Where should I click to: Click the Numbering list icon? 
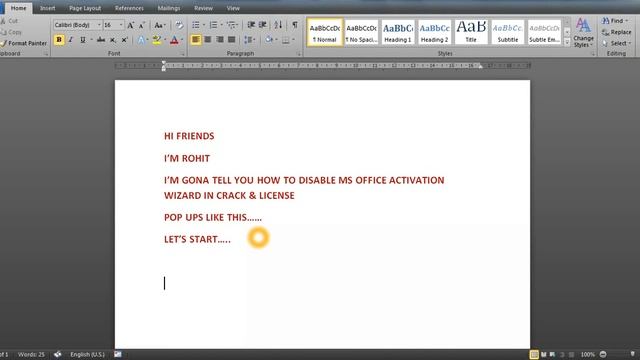(213, 25)
